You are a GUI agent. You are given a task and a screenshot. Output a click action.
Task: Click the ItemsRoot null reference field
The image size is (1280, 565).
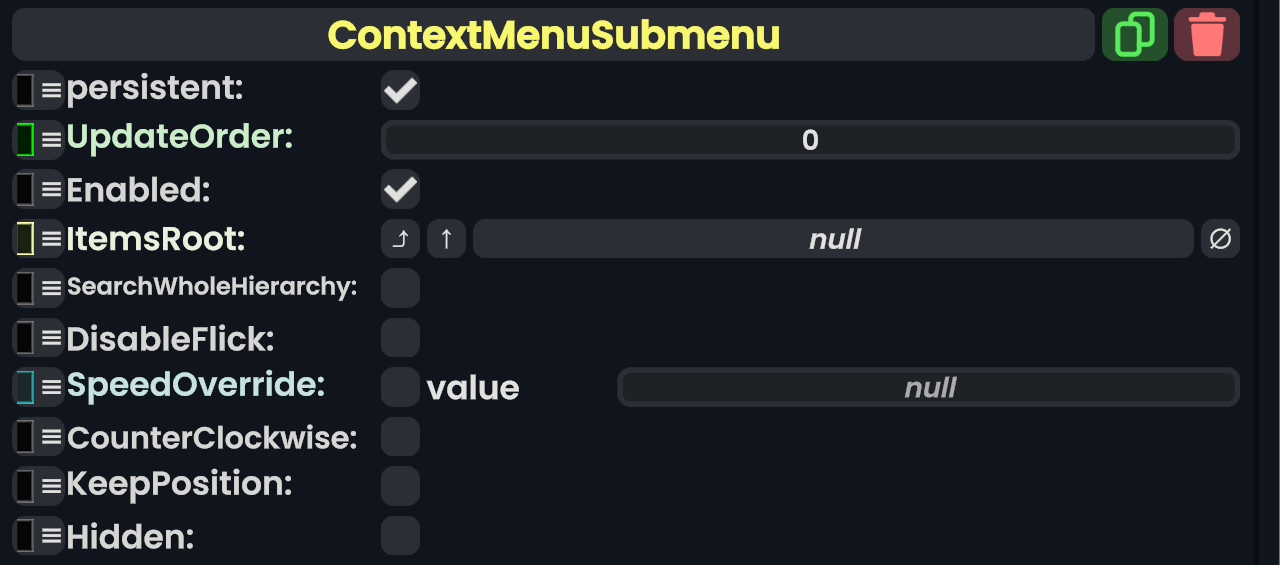[x=833, y=239]
